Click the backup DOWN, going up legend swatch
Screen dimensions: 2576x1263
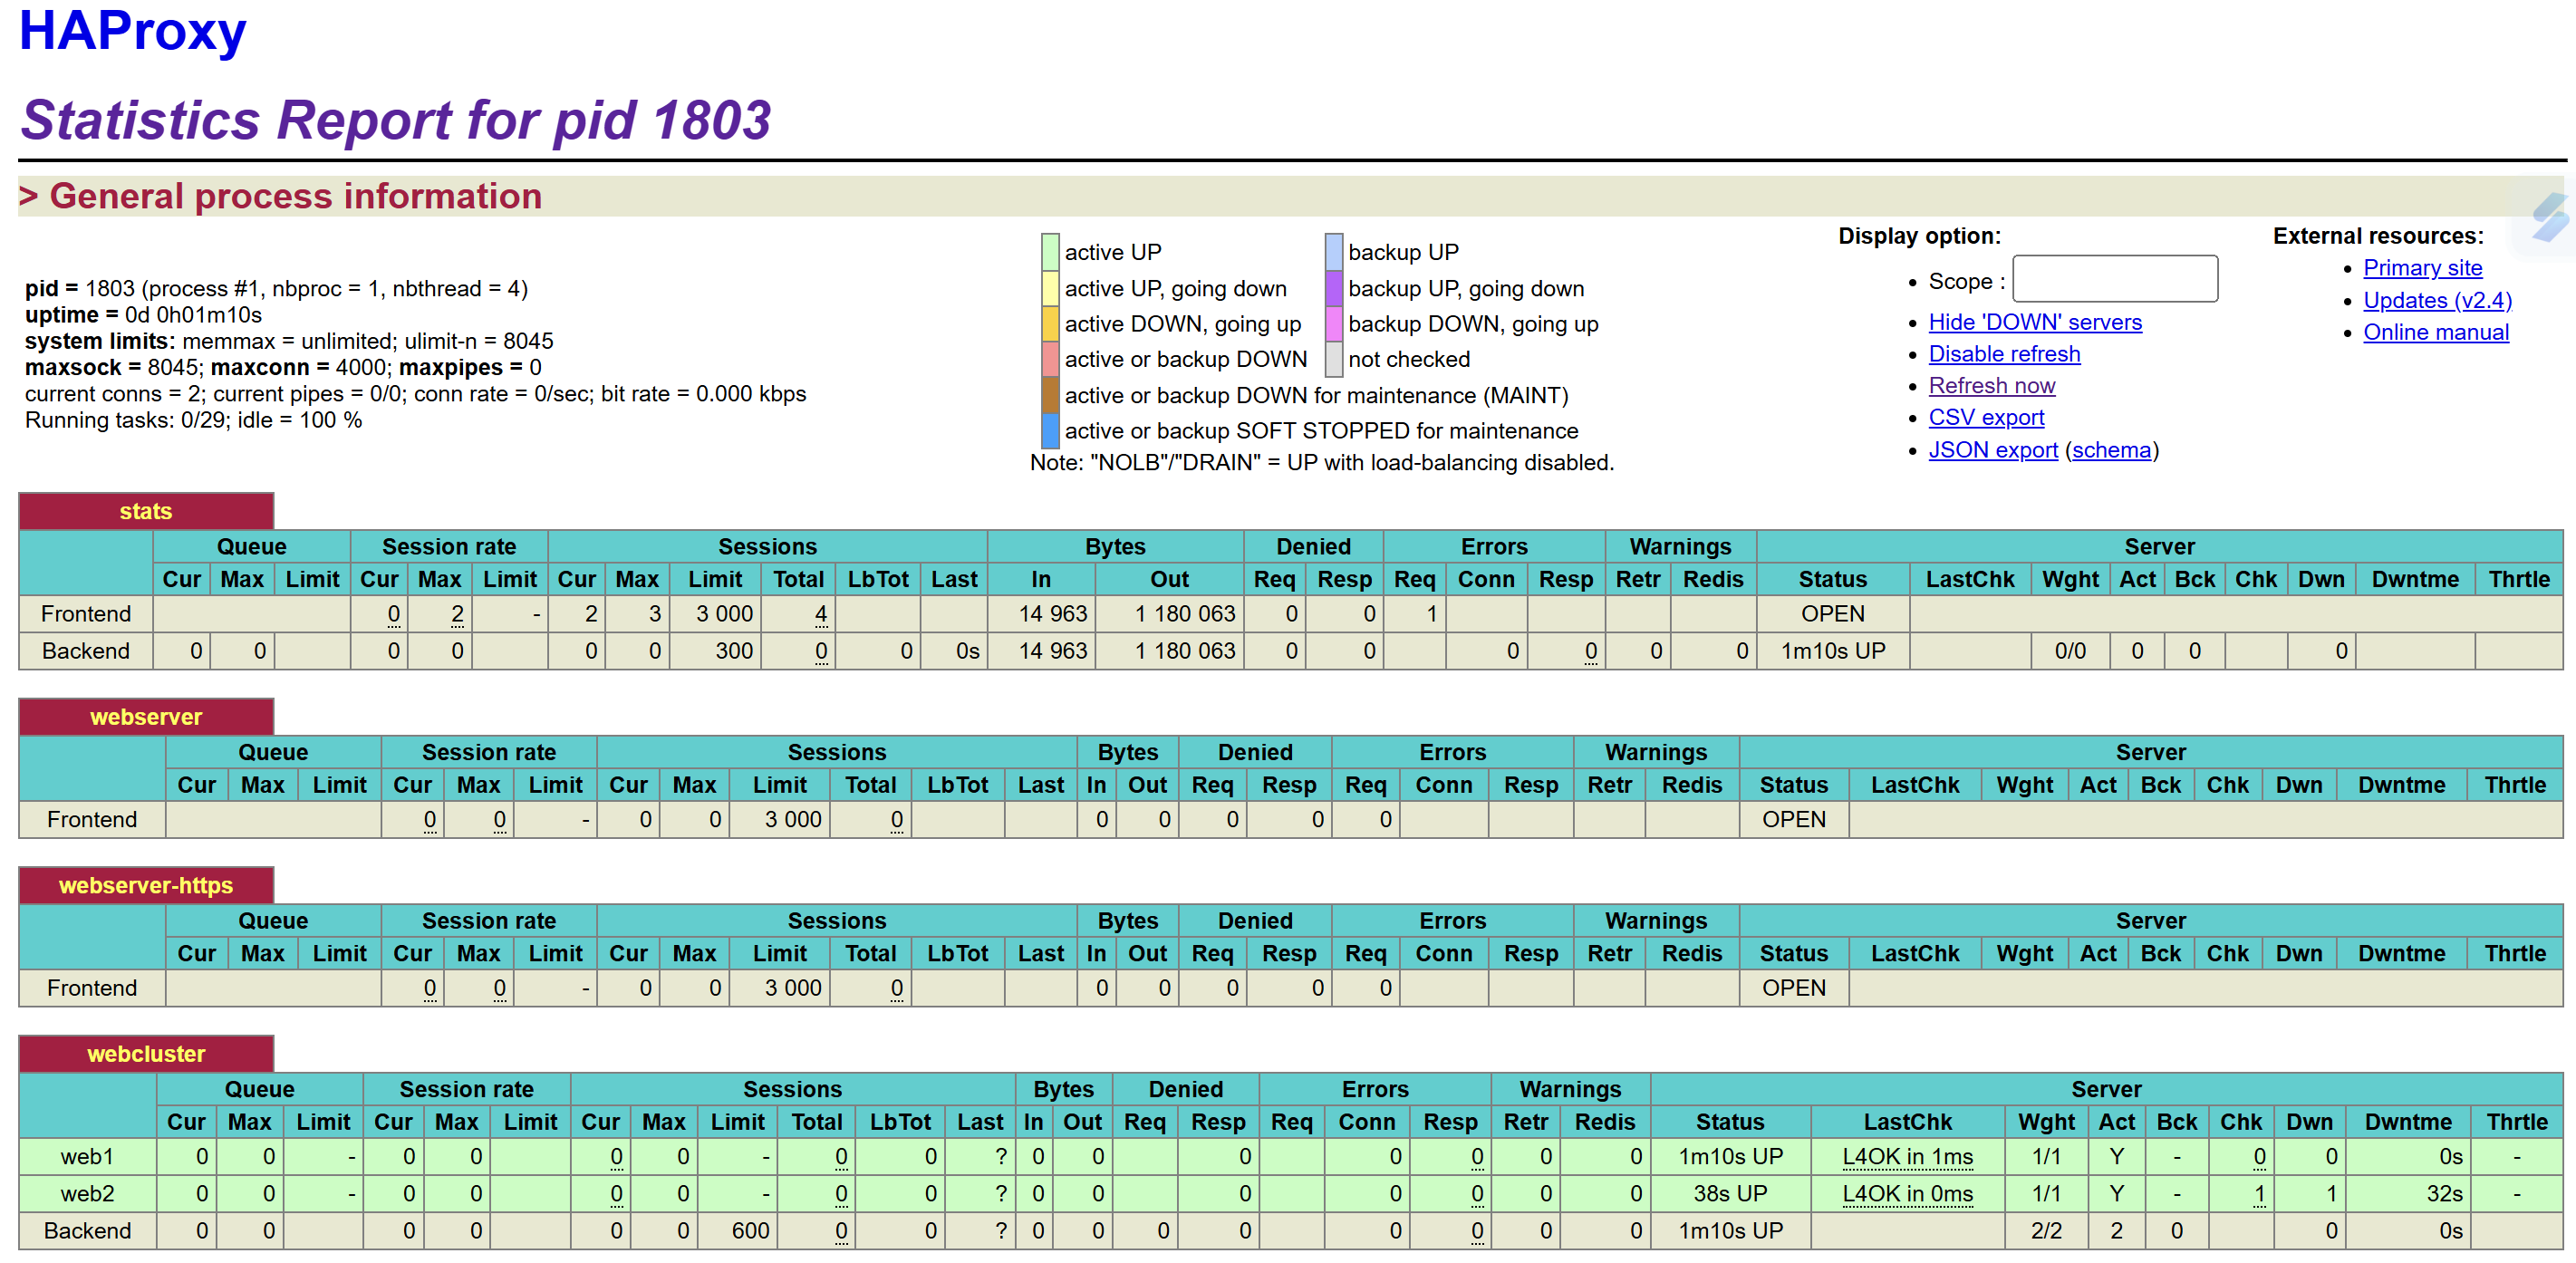pos(1333,324)
